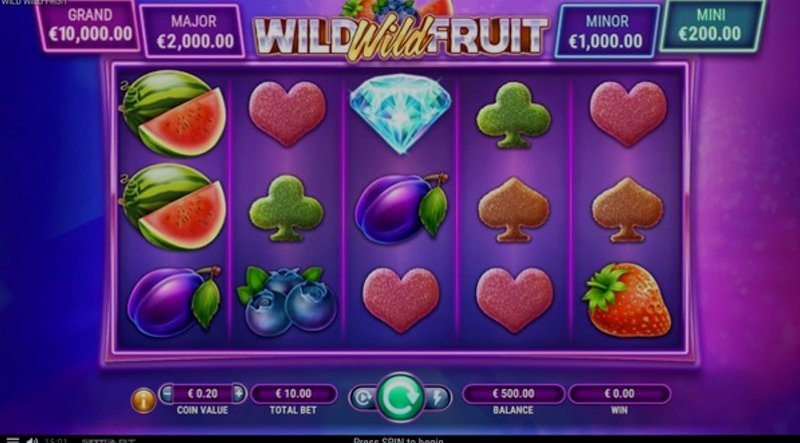Viewport: 800px width, 443px height.
Task: Enable autoplay next to spin button
Action: 363,398
